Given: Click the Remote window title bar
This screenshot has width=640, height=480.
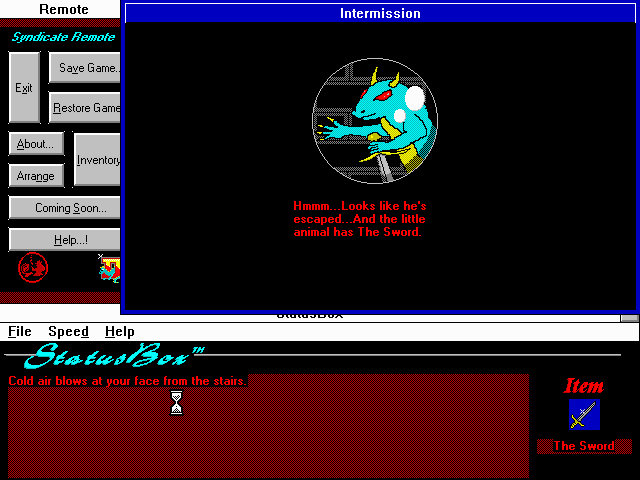Looking at the screenshot, I should [60, 9].
